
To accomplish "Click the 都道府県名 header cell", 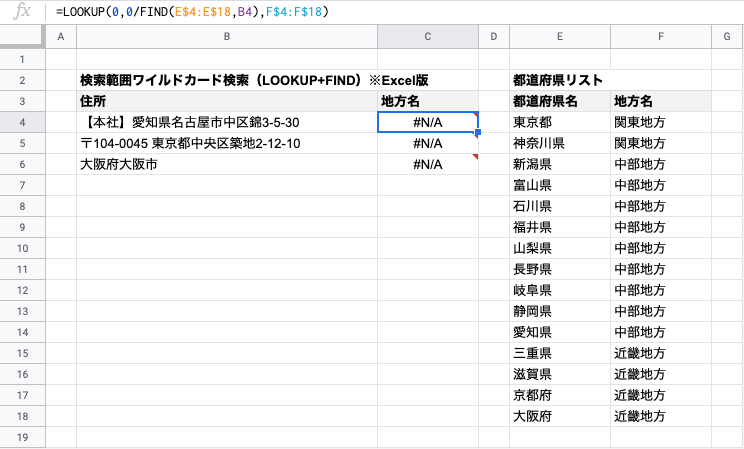I will (560, 101).
